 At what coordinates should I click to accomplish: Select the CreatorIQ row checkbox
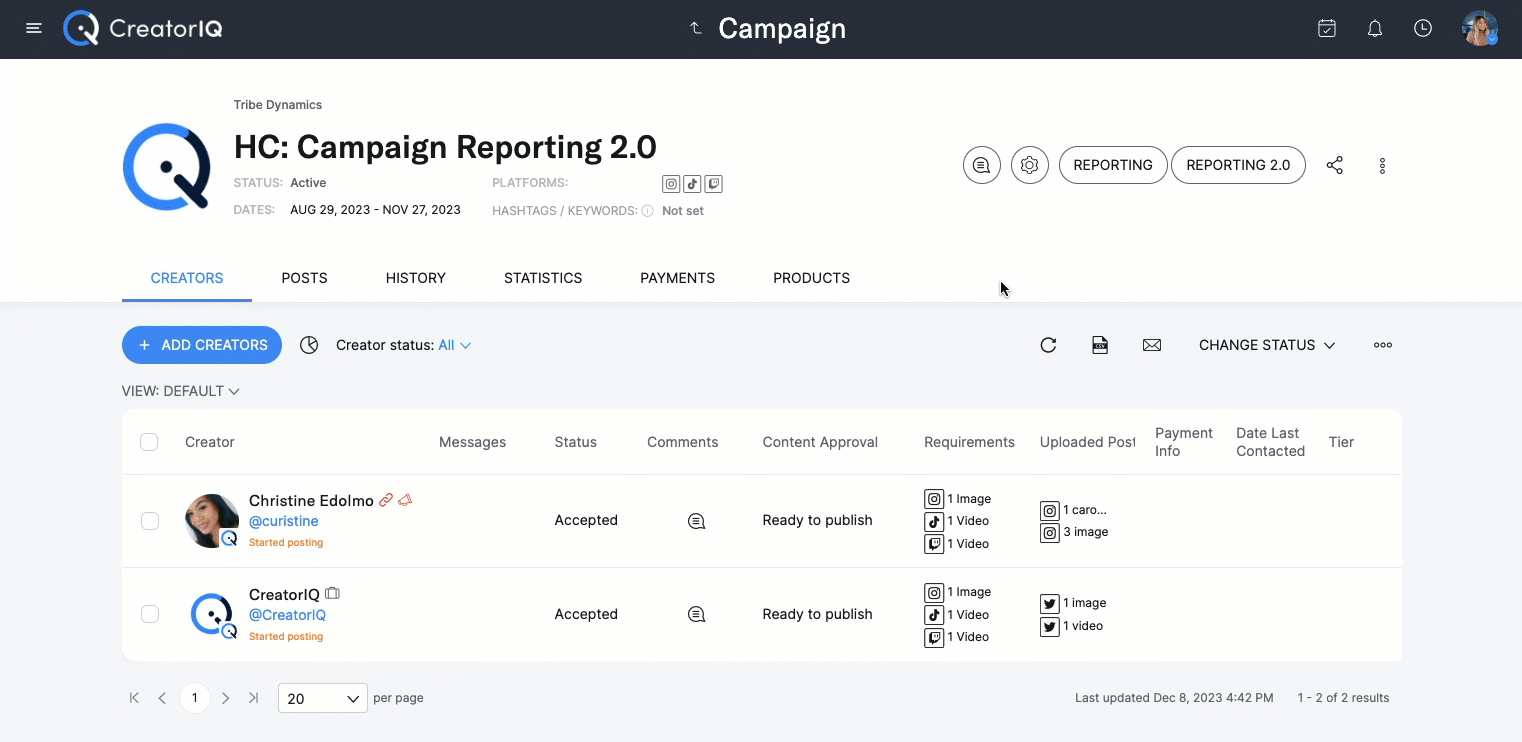(149, 614)
